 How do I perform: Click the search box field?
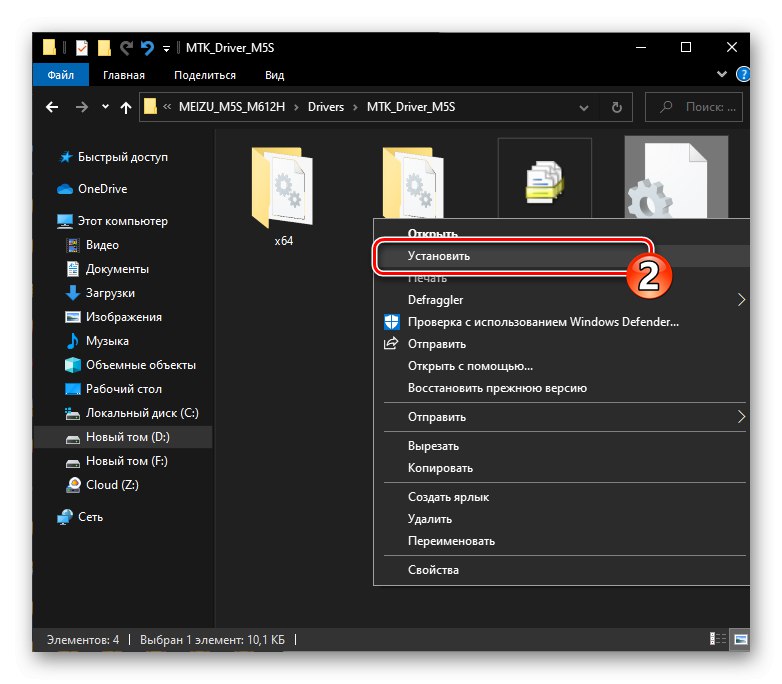tap(694, 107)
